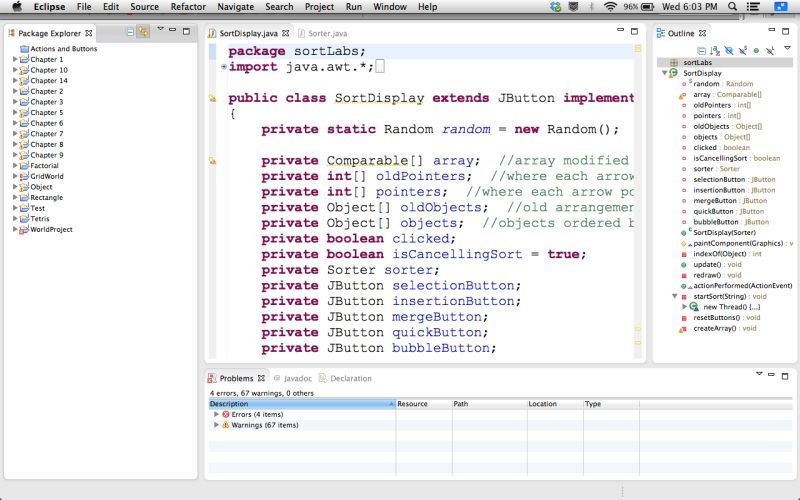
Task: Select Factorial project icon
Action: 24,165
